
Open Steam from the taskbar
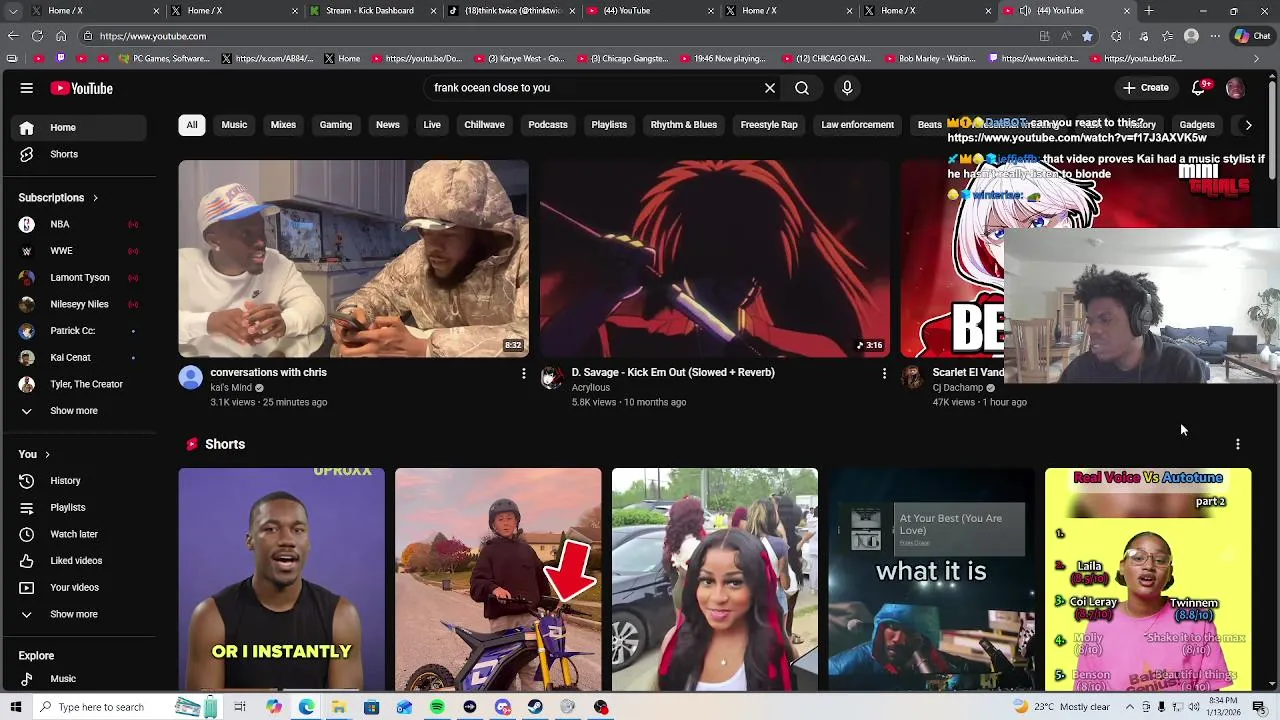pos(535,707)
